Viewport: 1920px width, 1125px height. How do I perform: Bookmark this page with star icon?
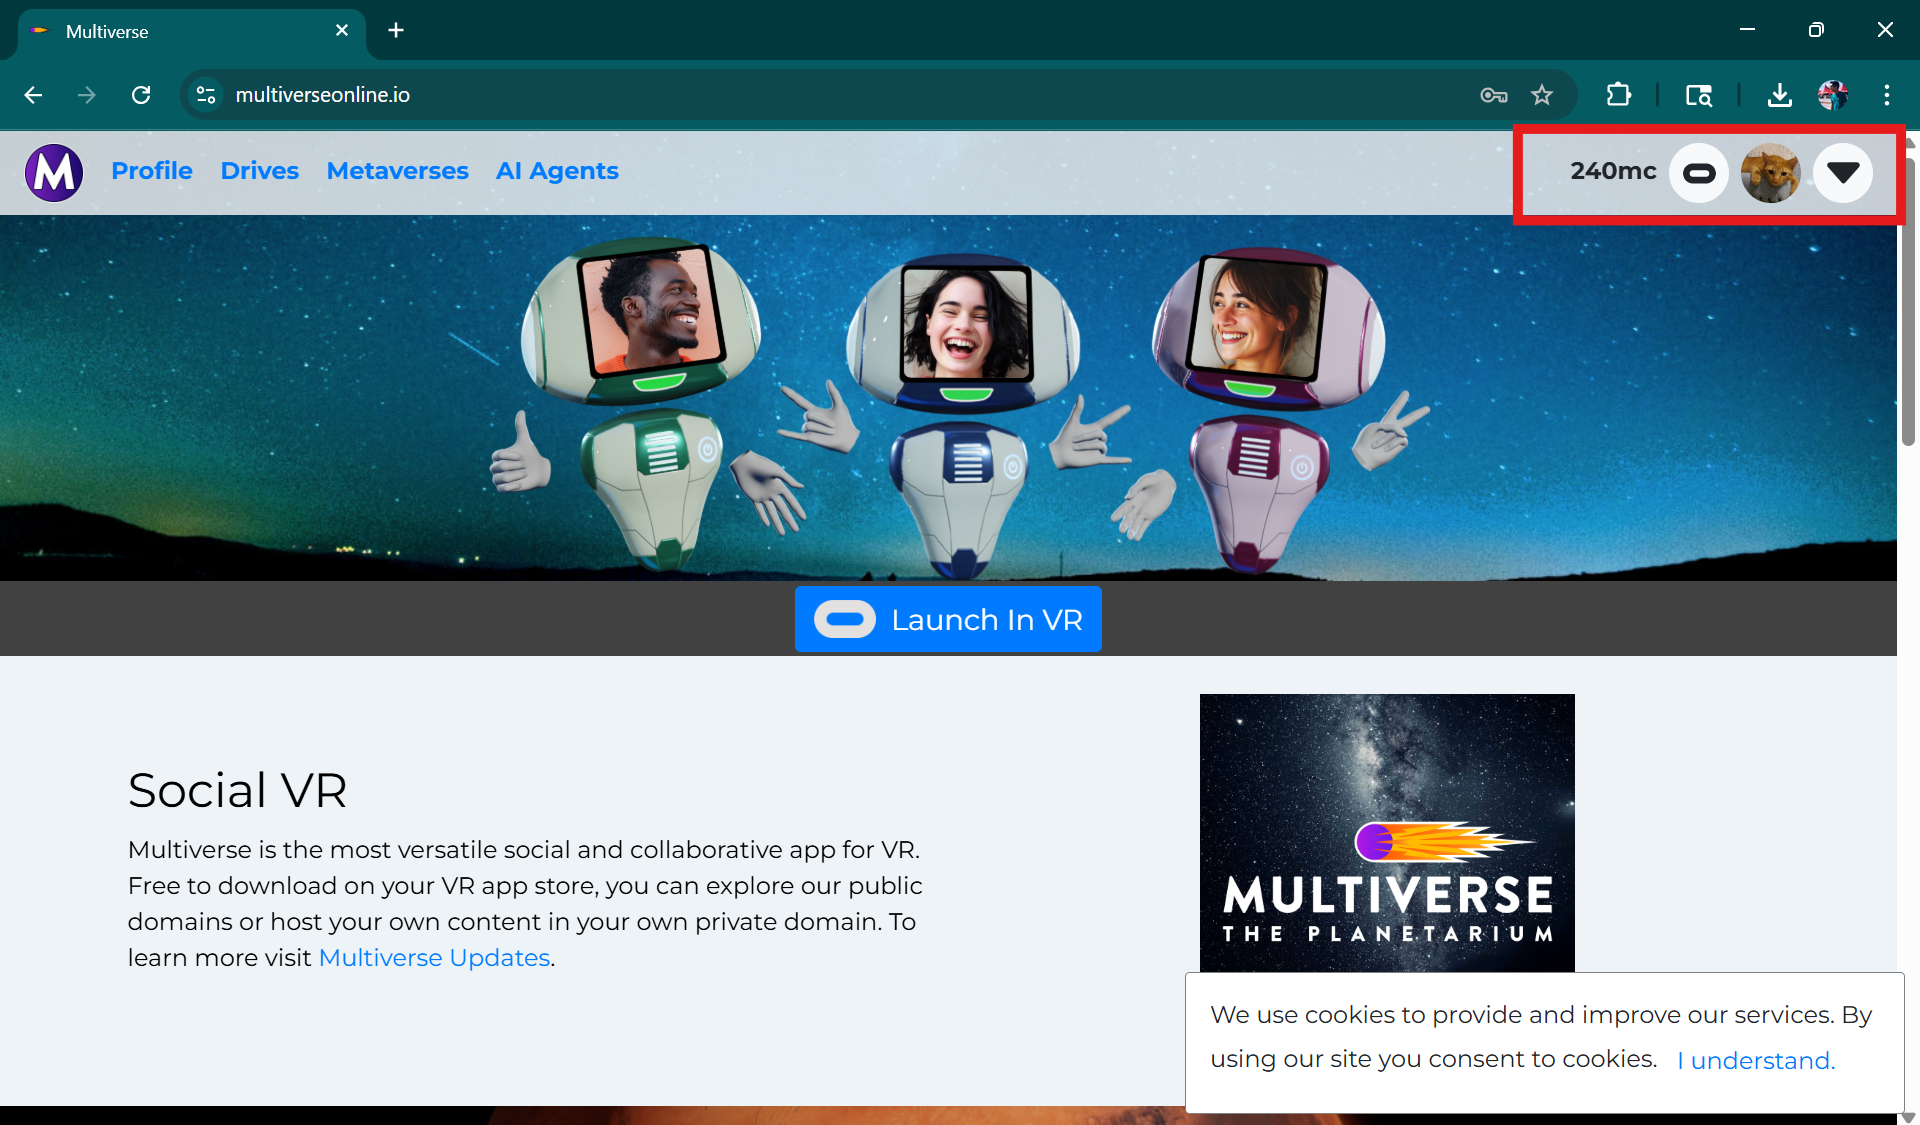[1542, 95]
